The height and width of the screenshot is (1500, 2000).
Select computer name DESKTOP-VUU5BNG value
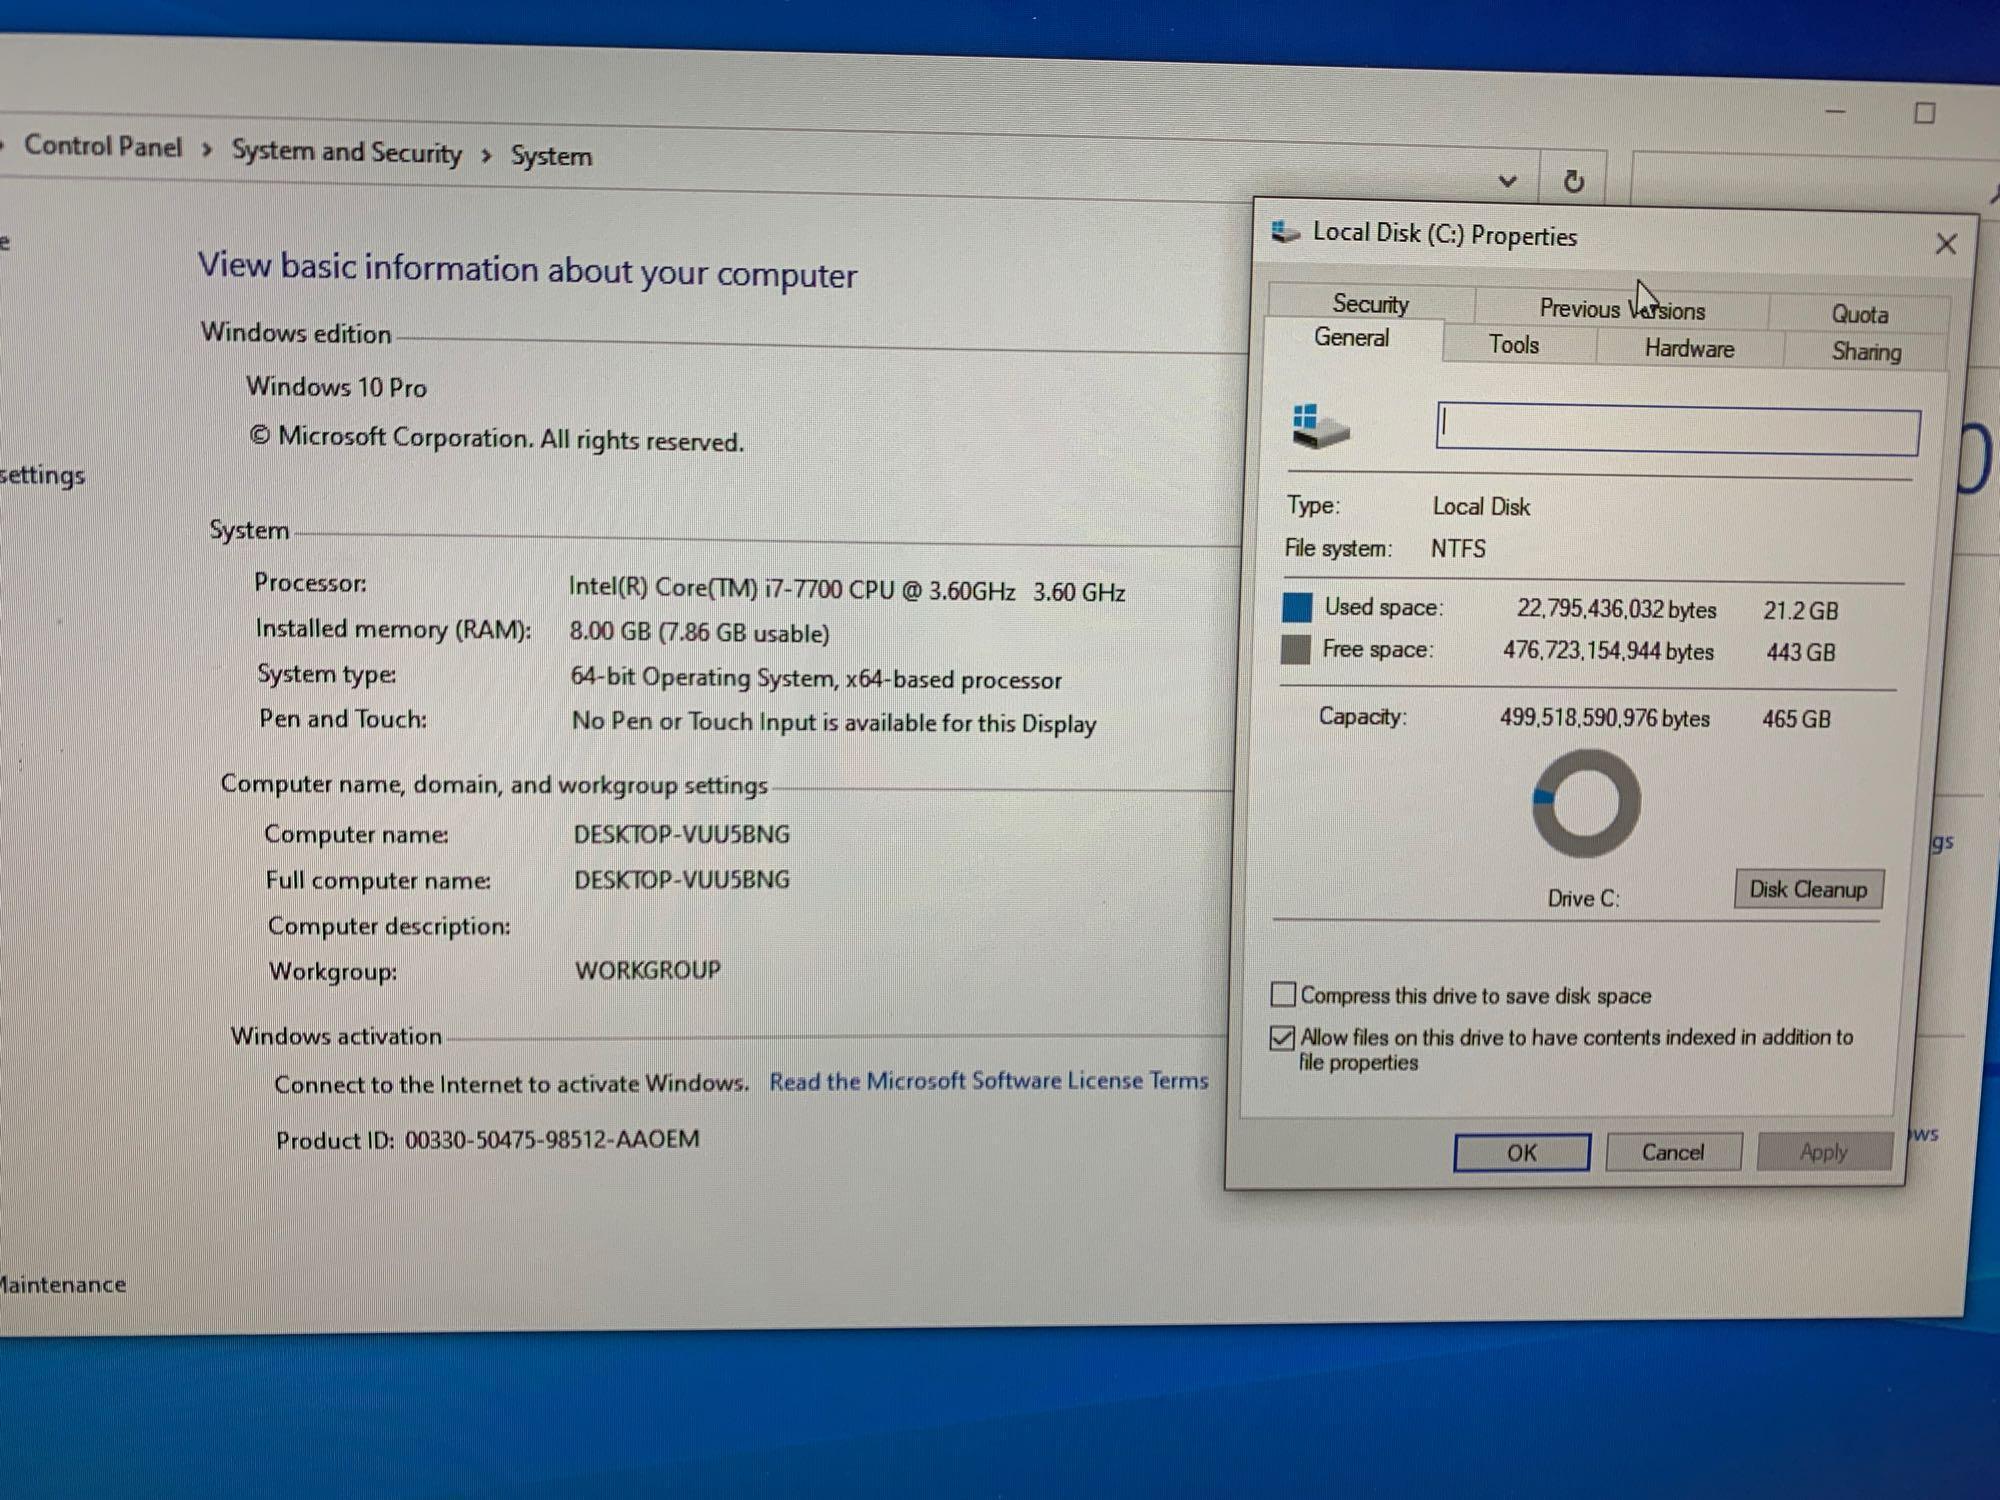681,834
